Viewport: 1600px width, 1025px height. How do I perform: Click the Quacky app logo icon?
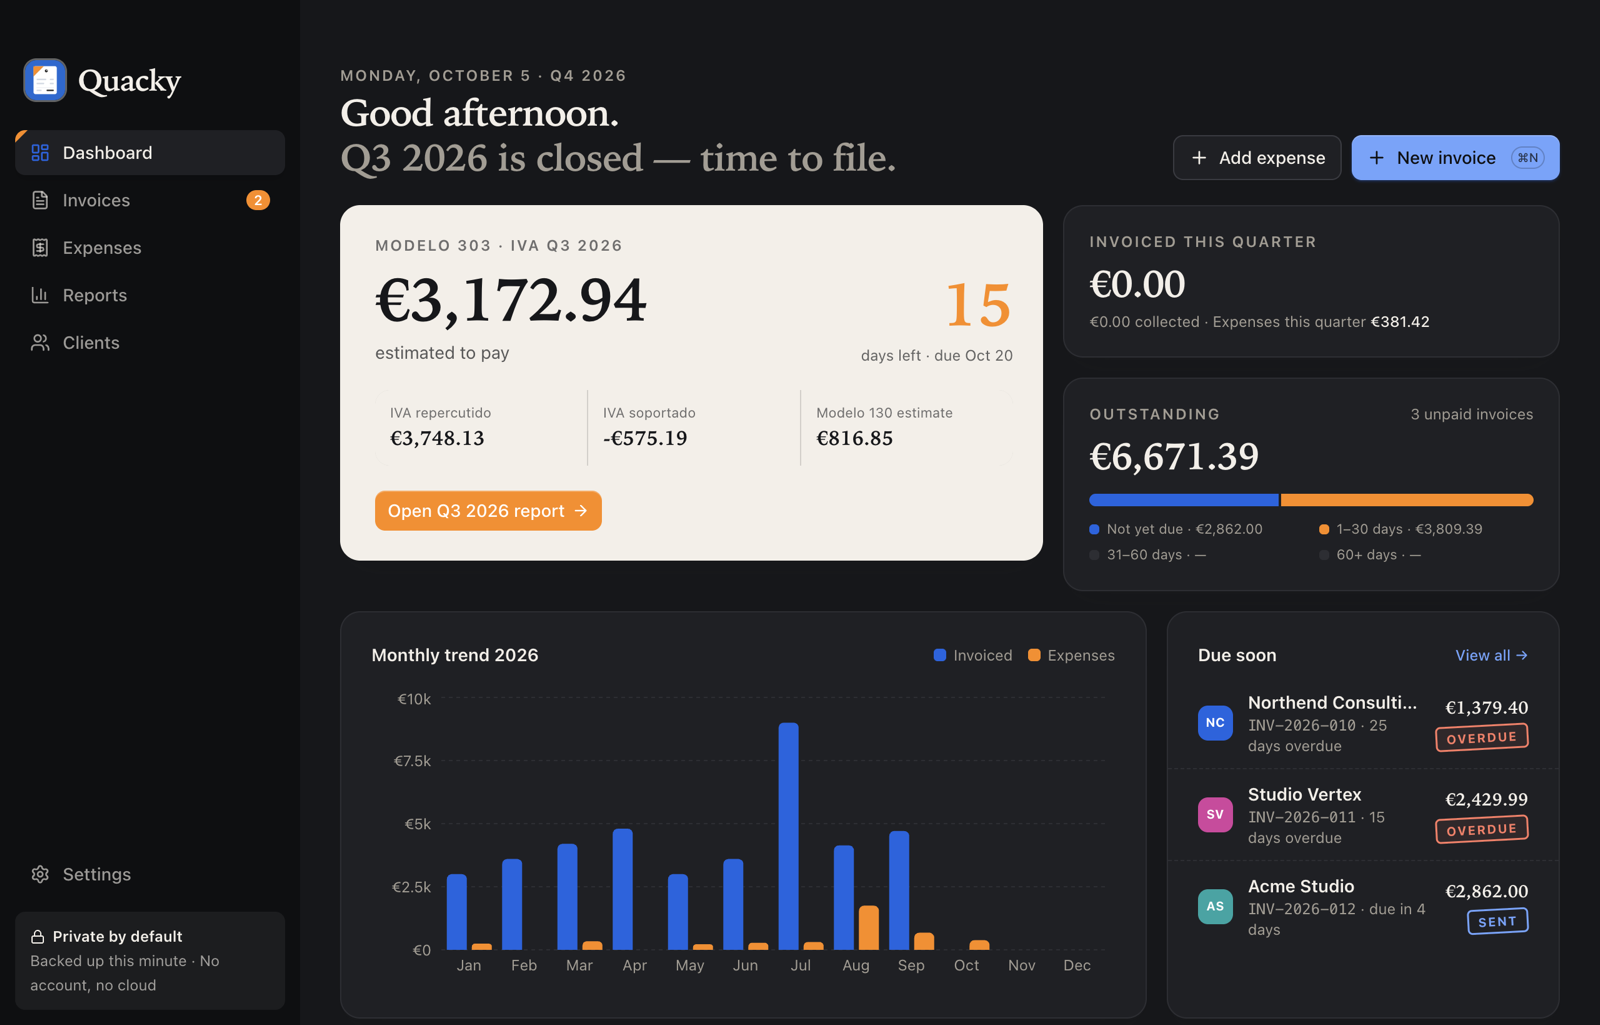45,80
